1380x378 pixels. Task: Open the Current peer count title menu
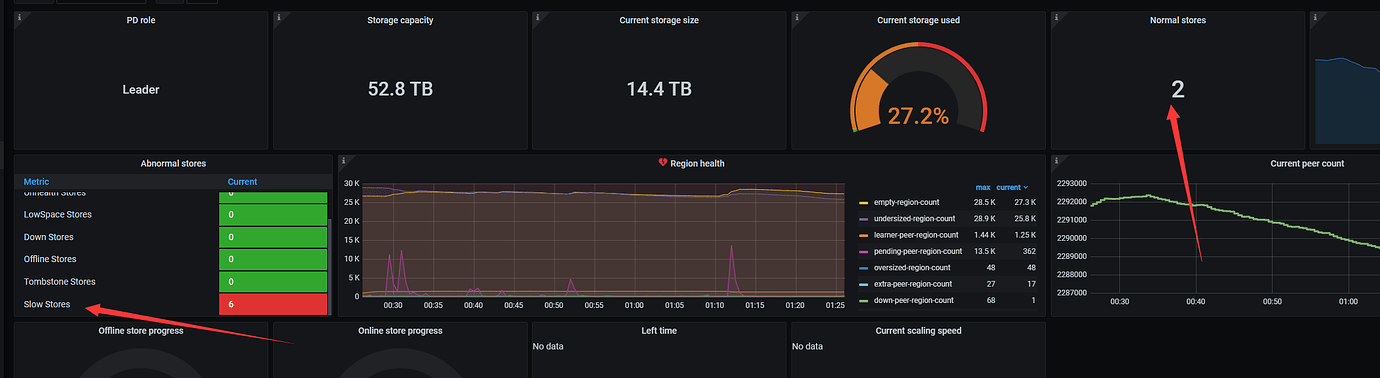1306,163
